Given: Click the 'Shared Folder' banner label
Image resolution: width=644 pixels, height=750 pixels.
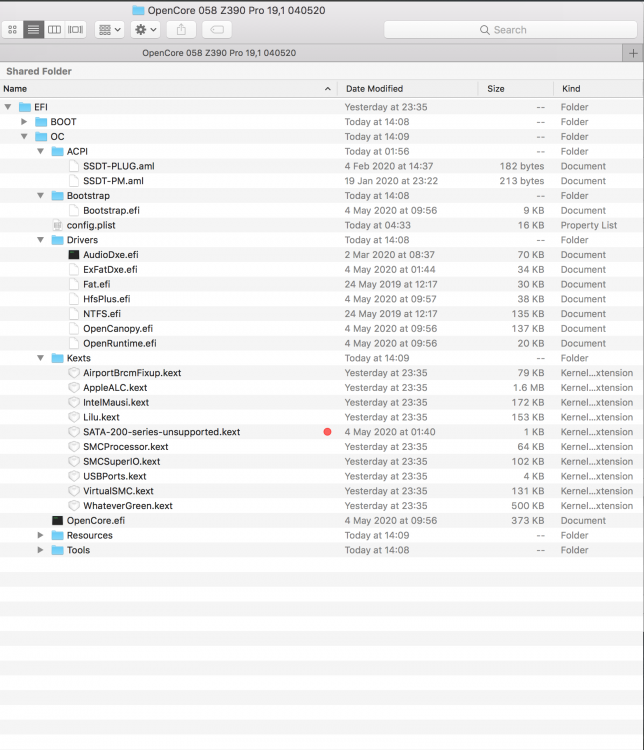Looking at the screenshot, I should 39,71.
